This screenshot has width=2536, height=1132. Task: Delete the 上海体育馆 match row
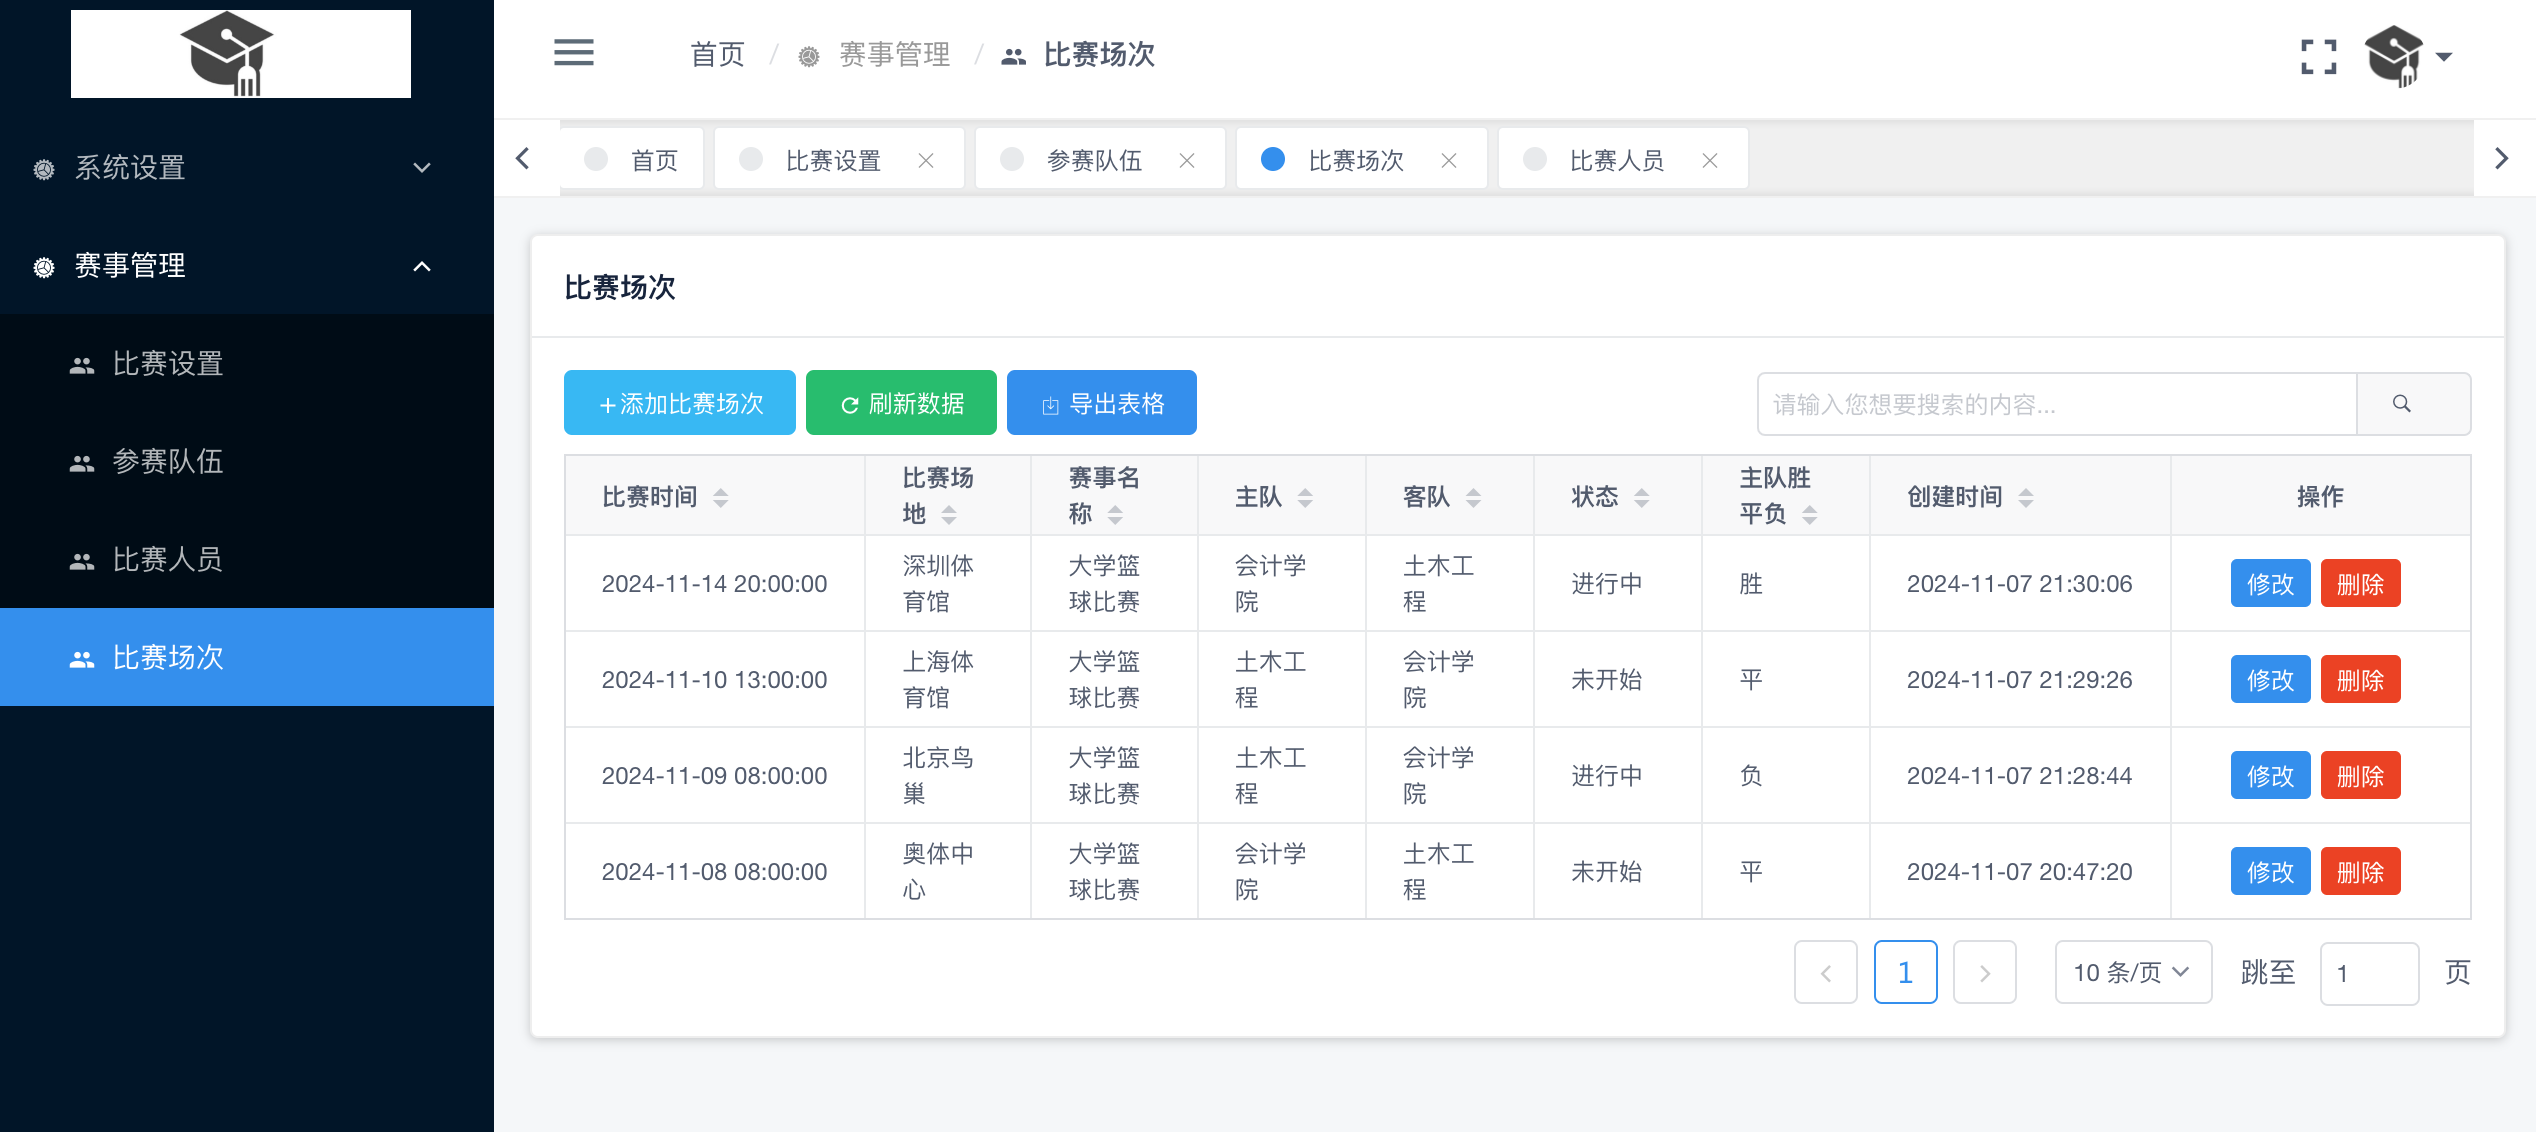point(2360,679)
